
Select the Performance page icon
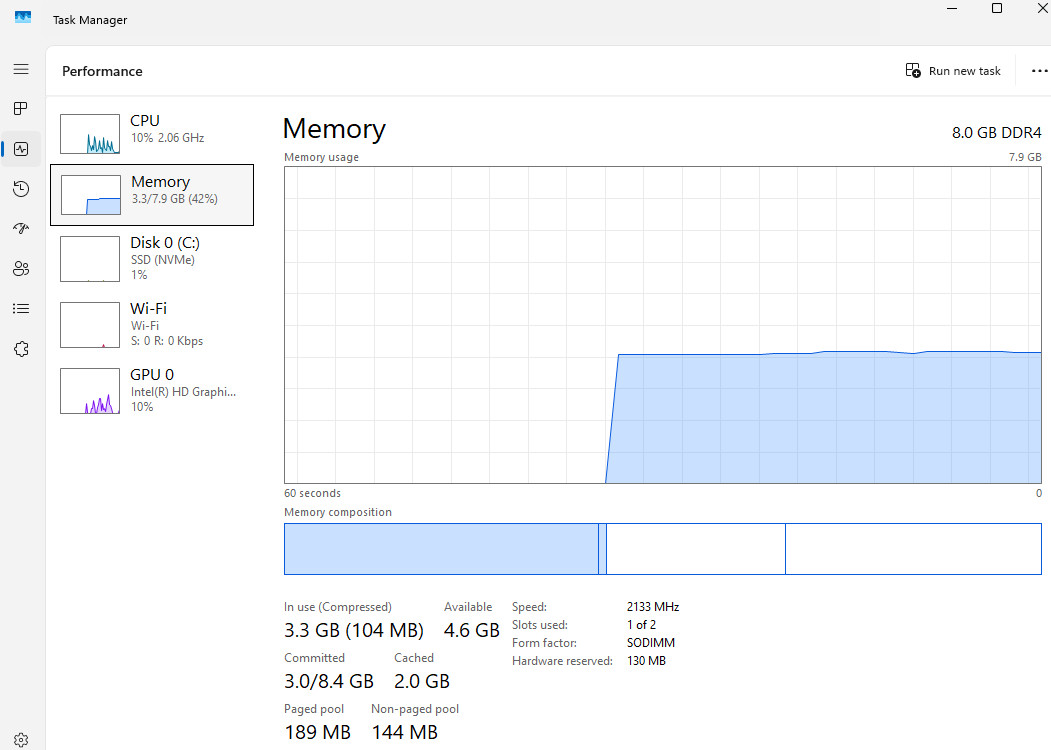click(x=21, y=149)
